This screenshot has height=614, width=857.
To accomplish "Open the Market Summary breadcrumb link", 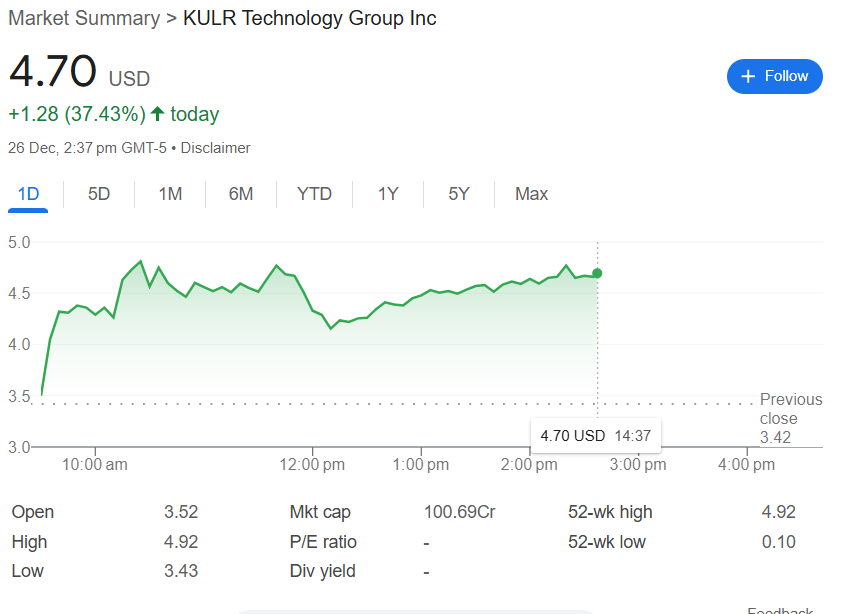I will pyautogui.click(x=83, y=18).
